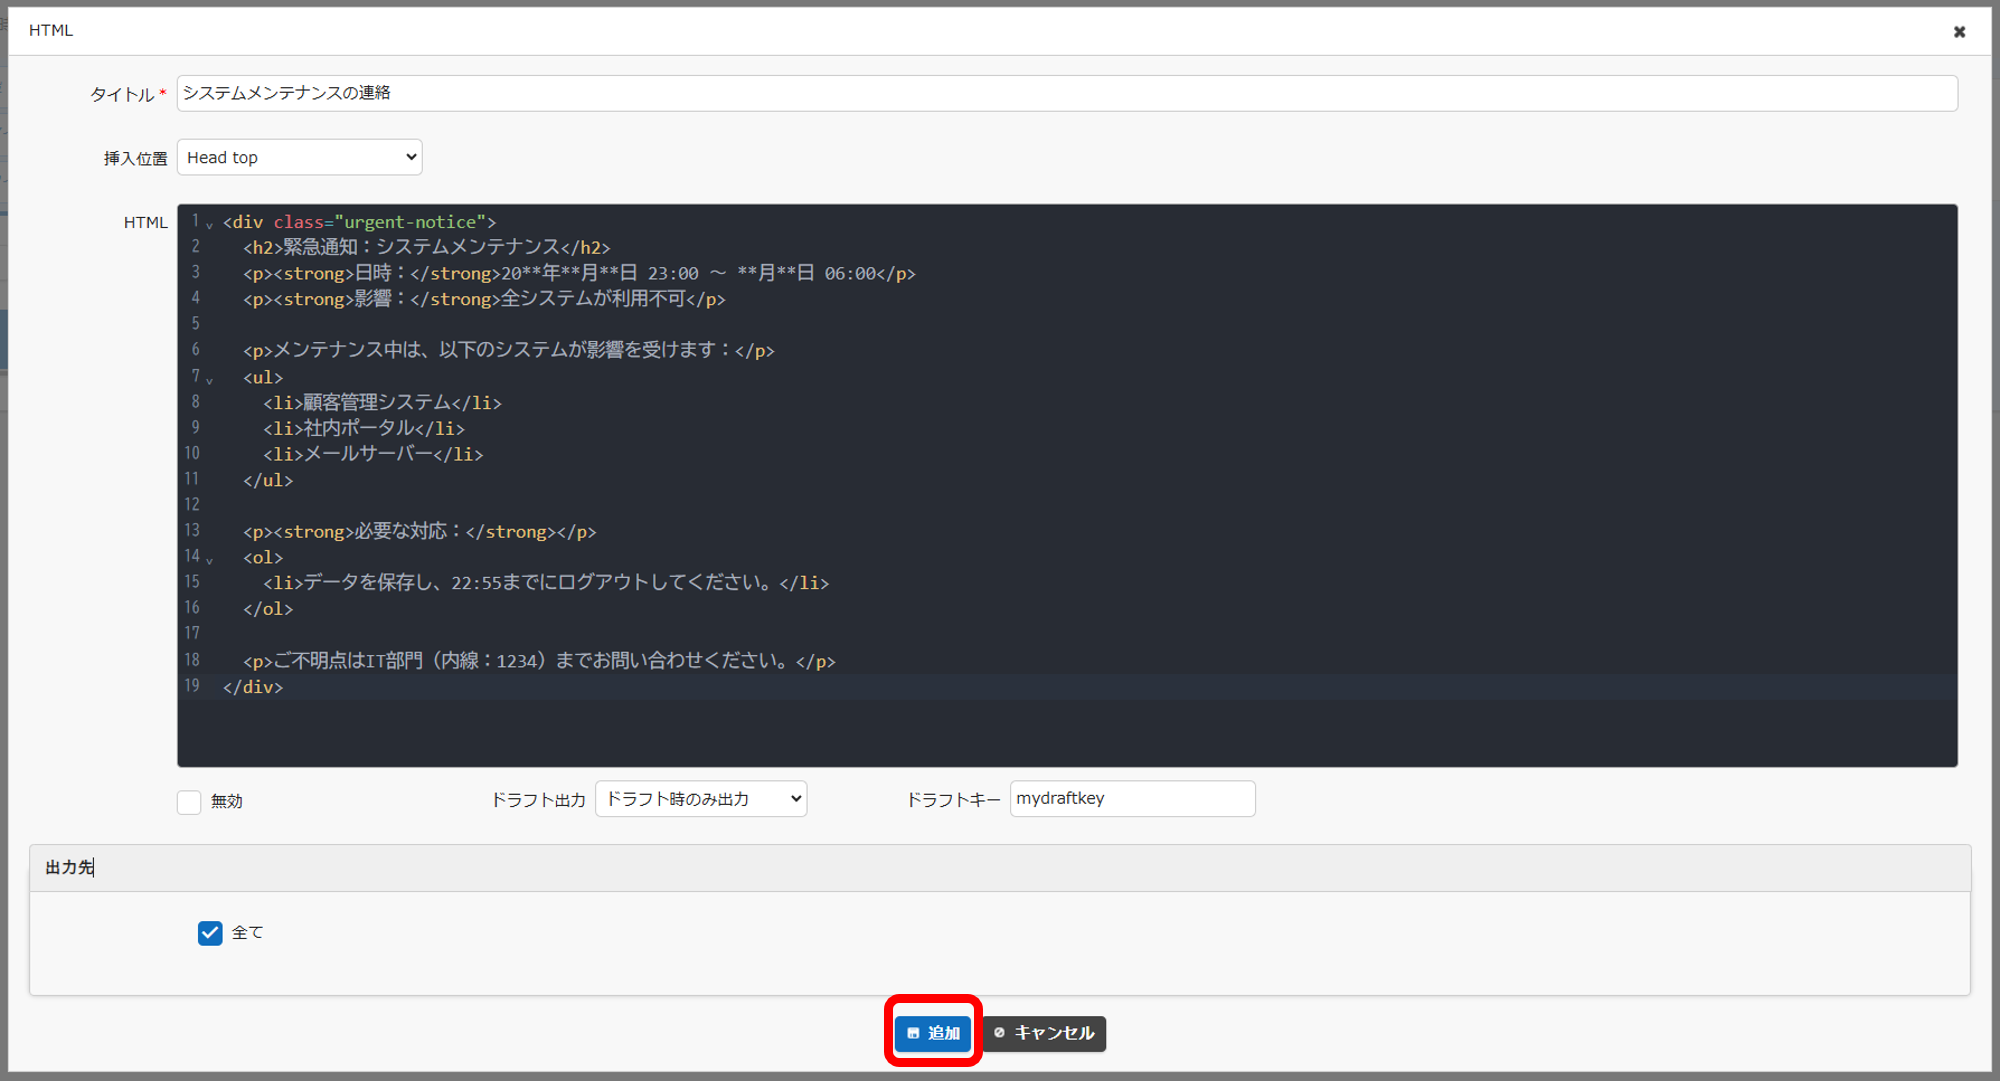Image resolution: width=2000 pixels, height=1081 pixels.
Task: Click the h2 heading code on line 2
Action: pyautogui.click(x=427, y=247)
